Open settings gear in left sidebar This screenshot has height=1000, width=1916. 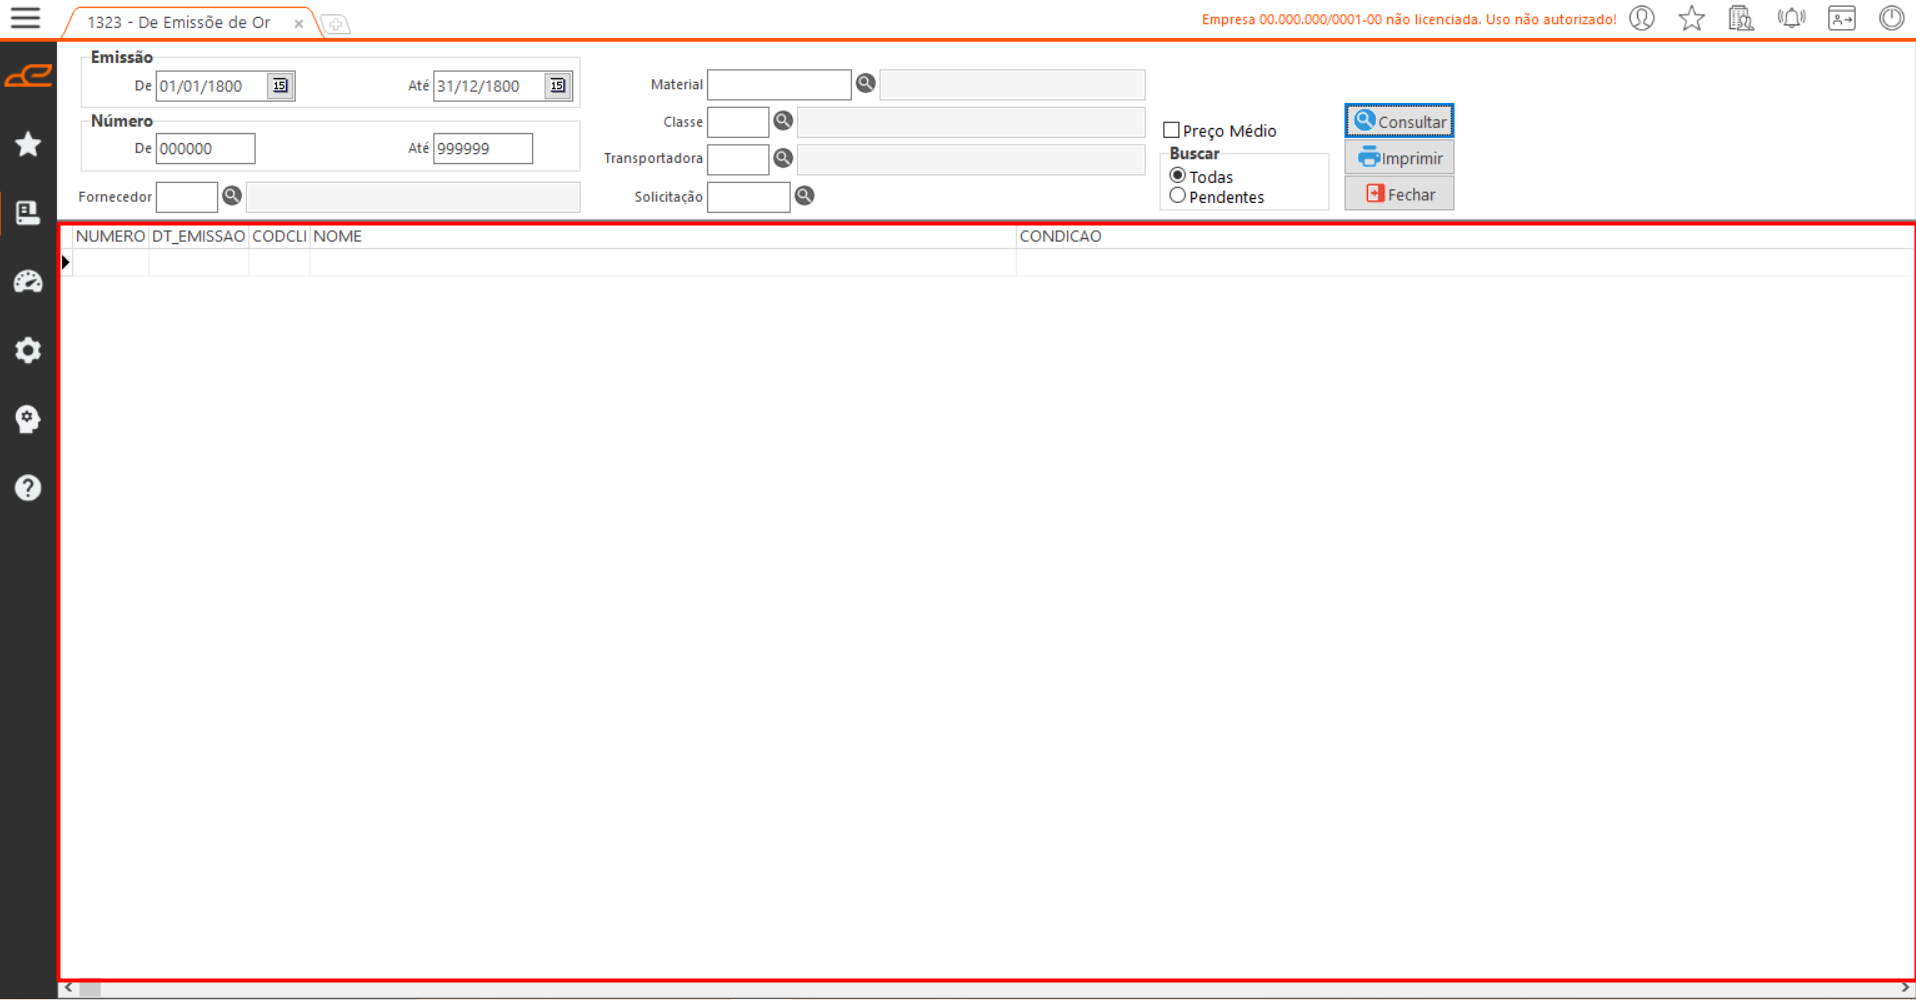tap(28, 351)
